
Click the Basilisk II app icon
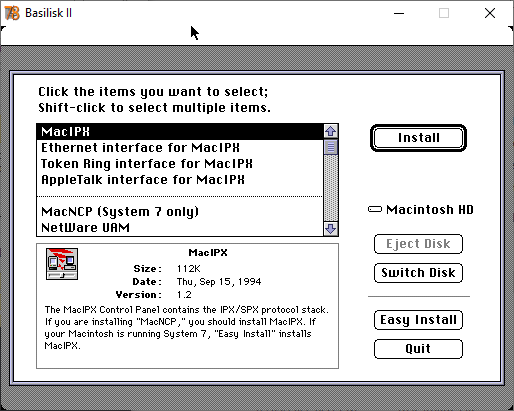tap(12, 13)
